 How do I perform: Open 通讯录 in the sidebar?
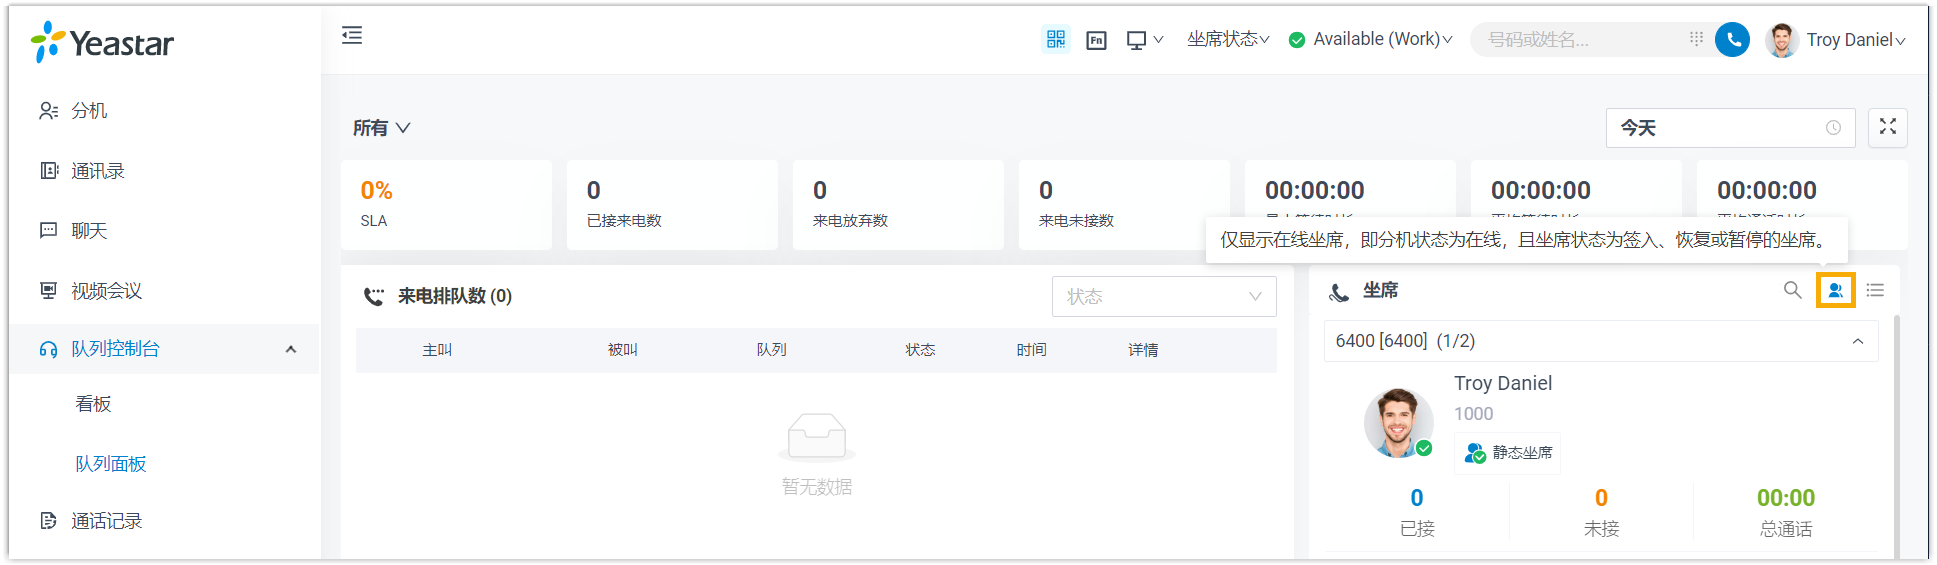click(97, 171)
